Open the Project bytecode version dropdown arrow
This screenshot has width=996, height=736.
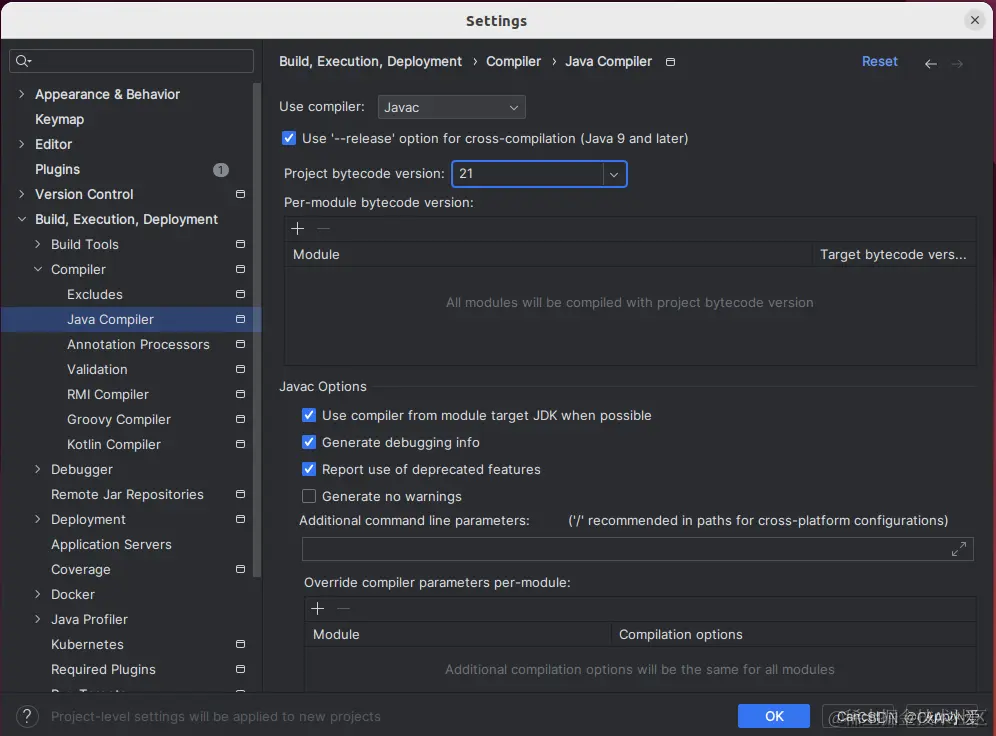[x=614, y=174]
